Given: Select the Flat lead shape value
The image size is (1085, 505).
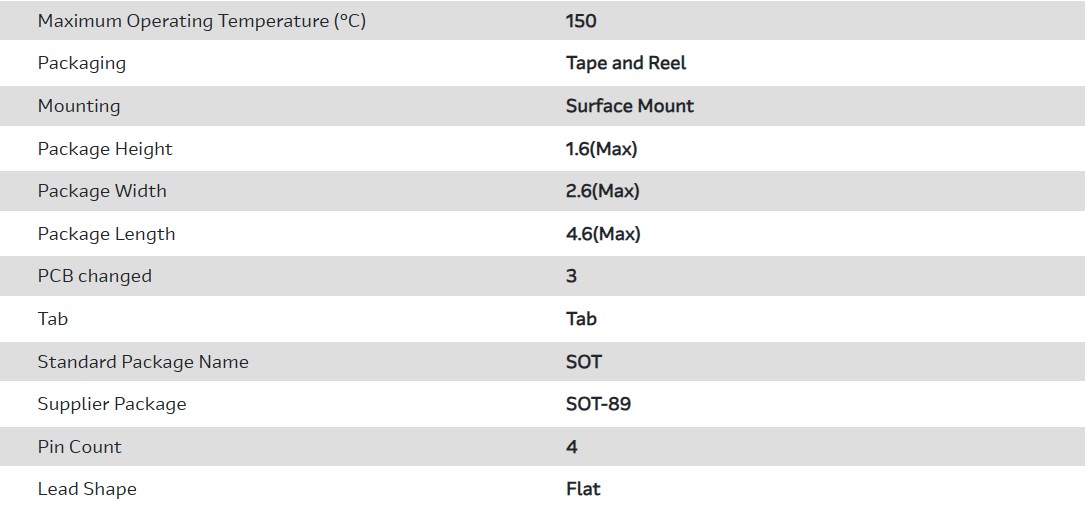Looking at the screenshot, I should [x=583, y=489].
